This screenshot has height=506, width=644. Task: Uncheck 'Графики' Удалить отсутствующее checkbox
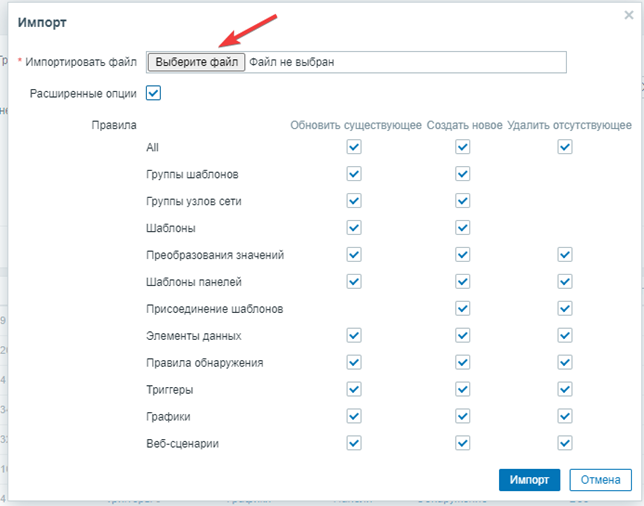tap(565, 416)
